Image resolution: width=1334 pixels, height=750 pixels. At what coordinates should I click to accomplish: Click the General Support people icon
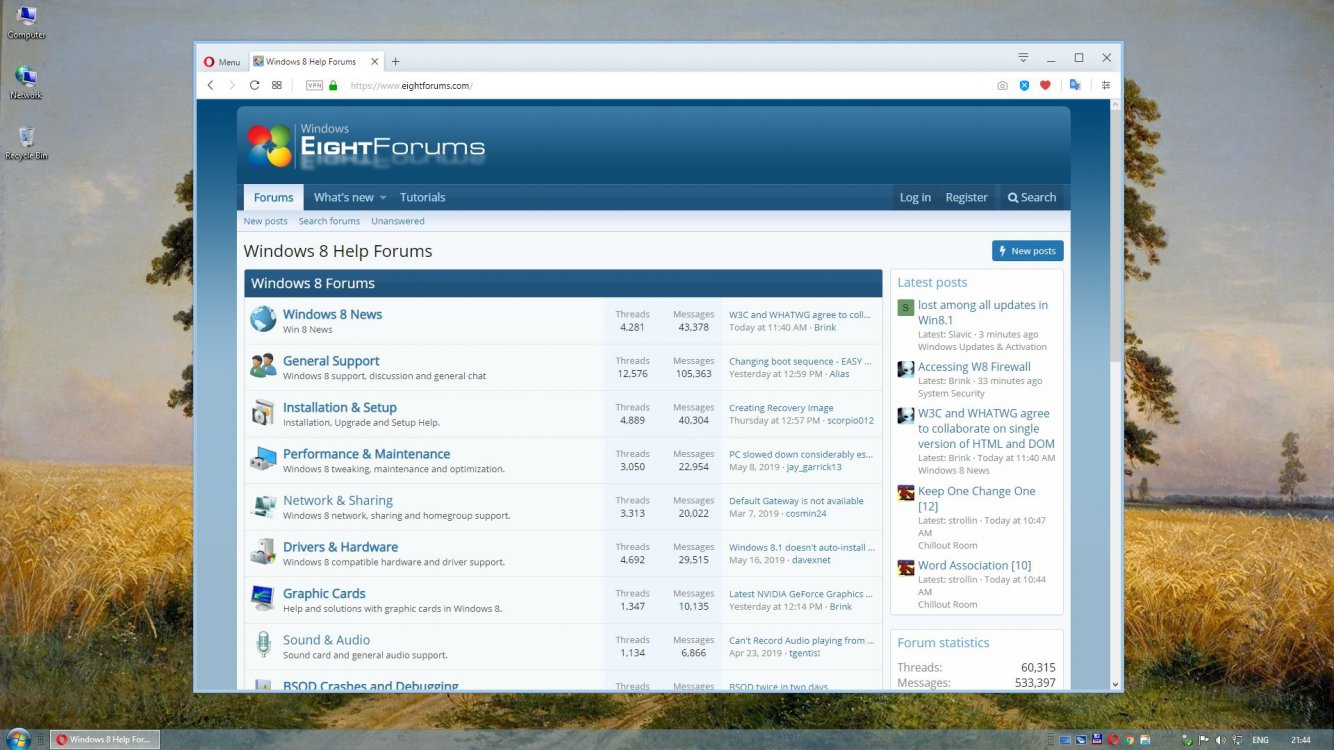(x=263, y=366)
